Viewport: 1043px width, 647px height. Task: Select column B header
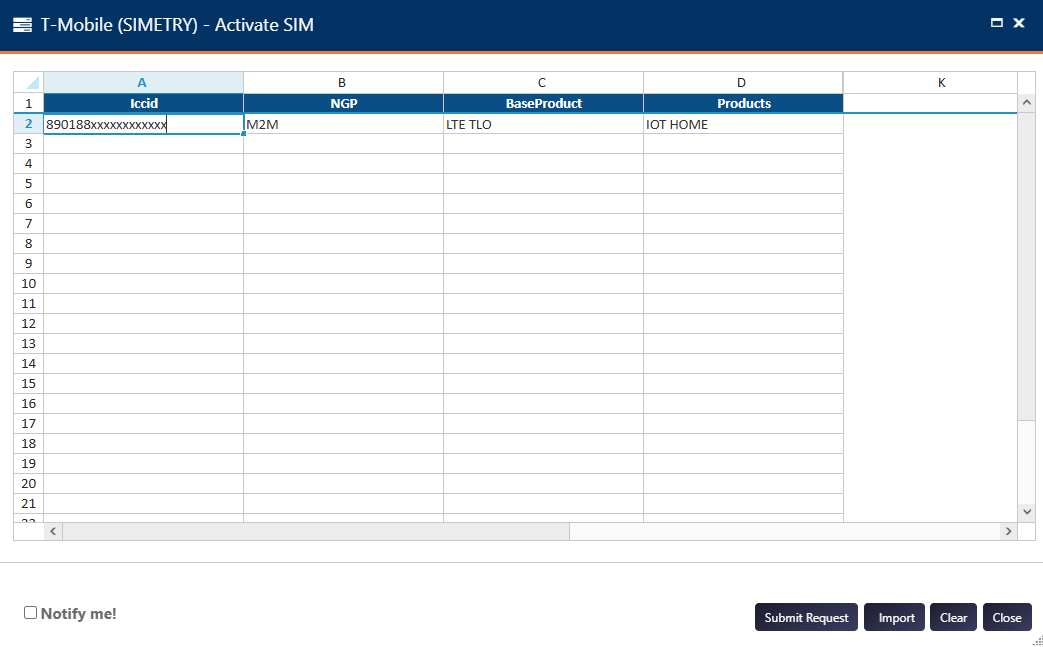tap(343, 82)
